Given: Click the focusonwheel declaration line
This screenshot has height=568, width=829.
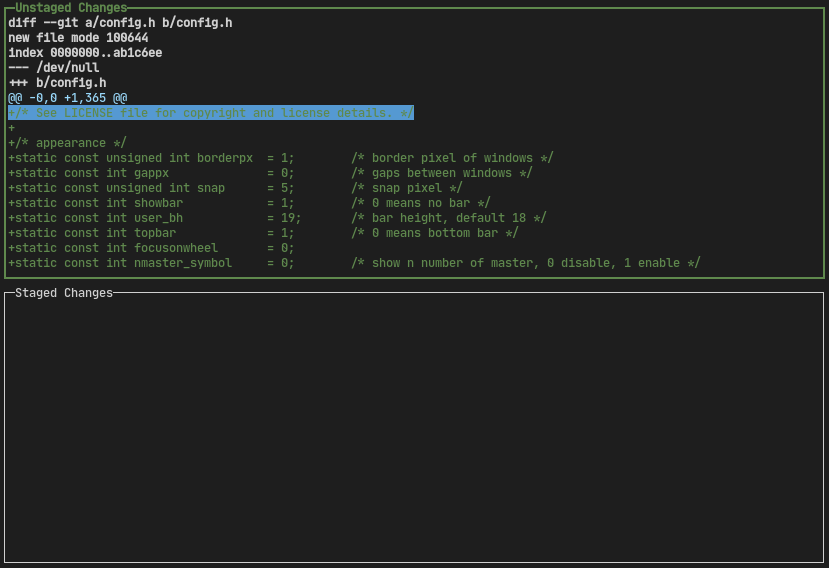Looking at the screenshot, I should click(150, 248).
